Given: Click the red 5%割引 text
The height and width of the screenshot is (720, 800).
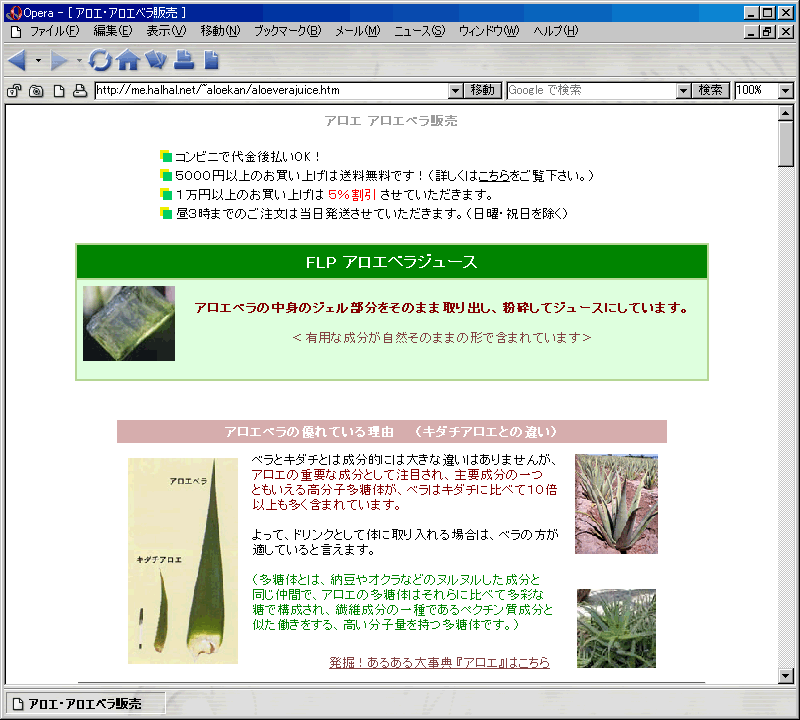Looking at the screenshot, I should click(352, 195).
